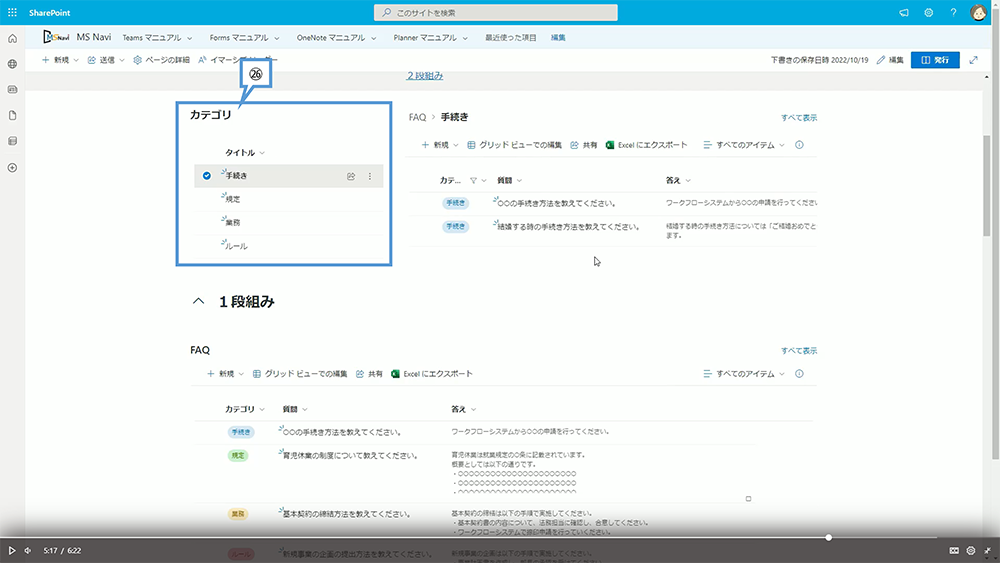Open the question 〇〇の手続き方法 in the upper FAQ list

pyautogui.click(x=556, y=203)
